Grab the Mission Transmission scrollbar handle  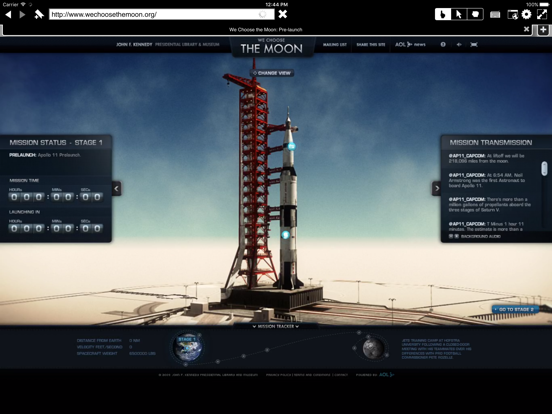[544, 168]
